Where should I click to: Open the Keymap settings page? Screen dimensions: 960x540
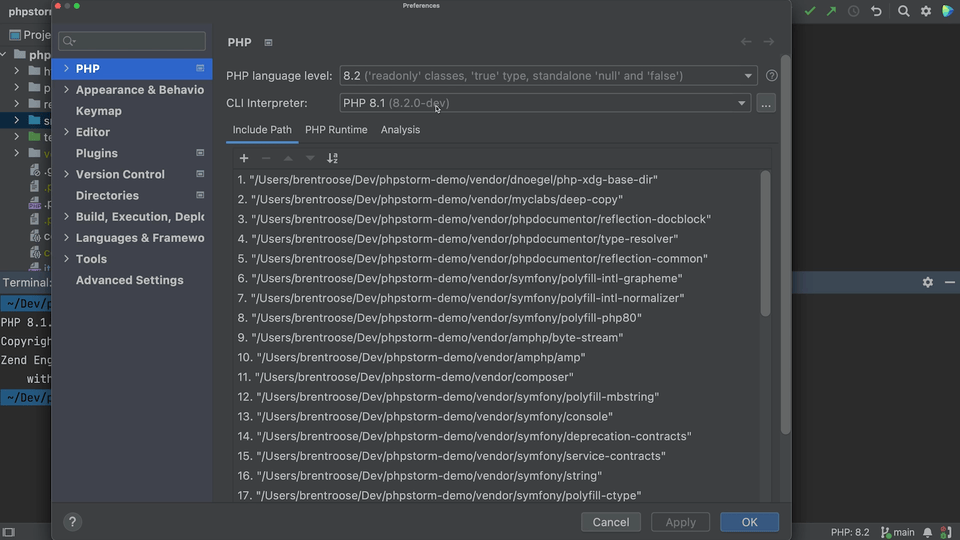click(x=99, y=111)
